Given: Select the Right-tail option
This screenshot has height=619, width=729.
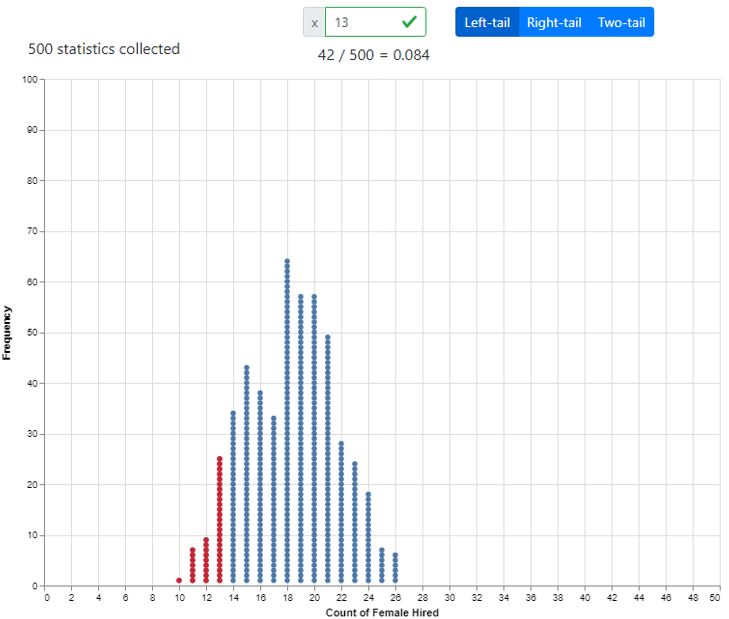Looking at the screenshot, I should point(554,22).
